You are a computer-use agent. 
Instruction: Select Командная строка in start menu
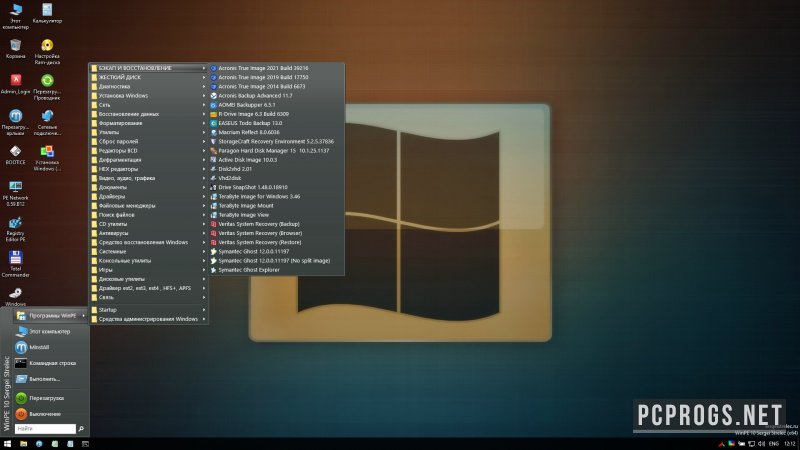50,363
